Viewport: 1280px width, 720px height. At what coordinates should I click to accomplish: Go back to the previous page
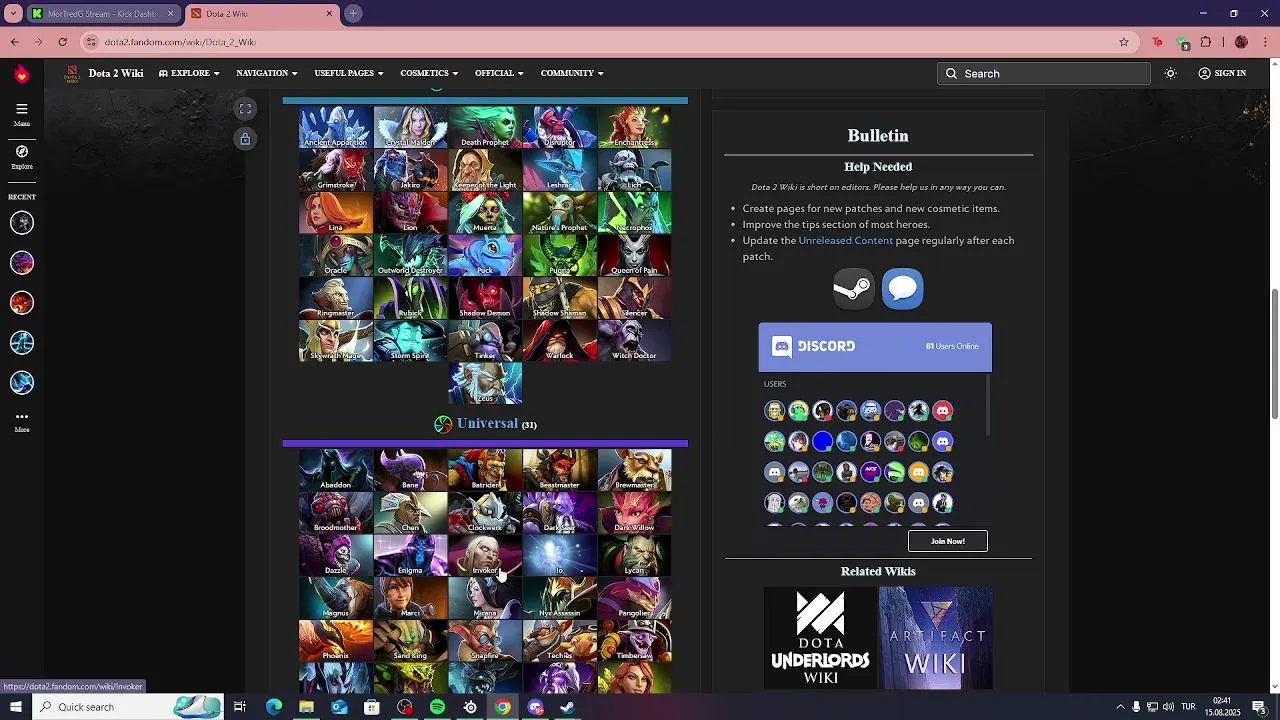[x=15, y=42]
